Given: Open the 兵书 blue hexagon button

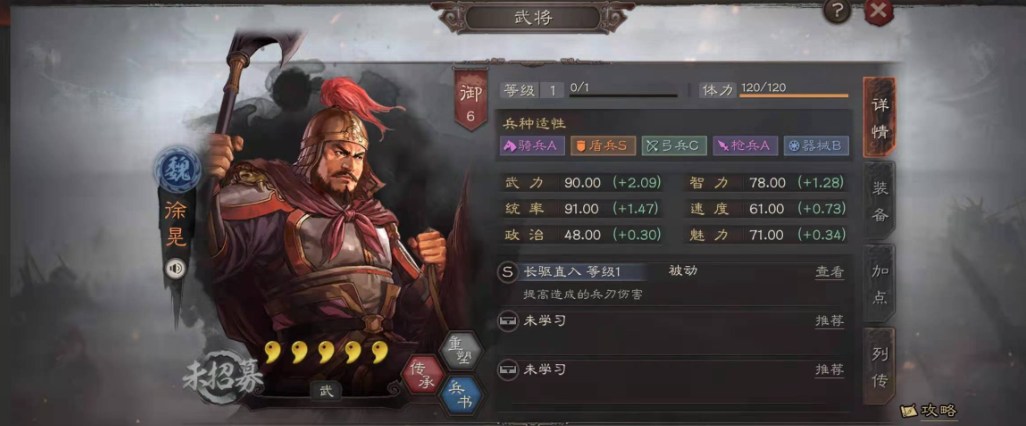Looking at the screenshot, I should pos(463,396).
